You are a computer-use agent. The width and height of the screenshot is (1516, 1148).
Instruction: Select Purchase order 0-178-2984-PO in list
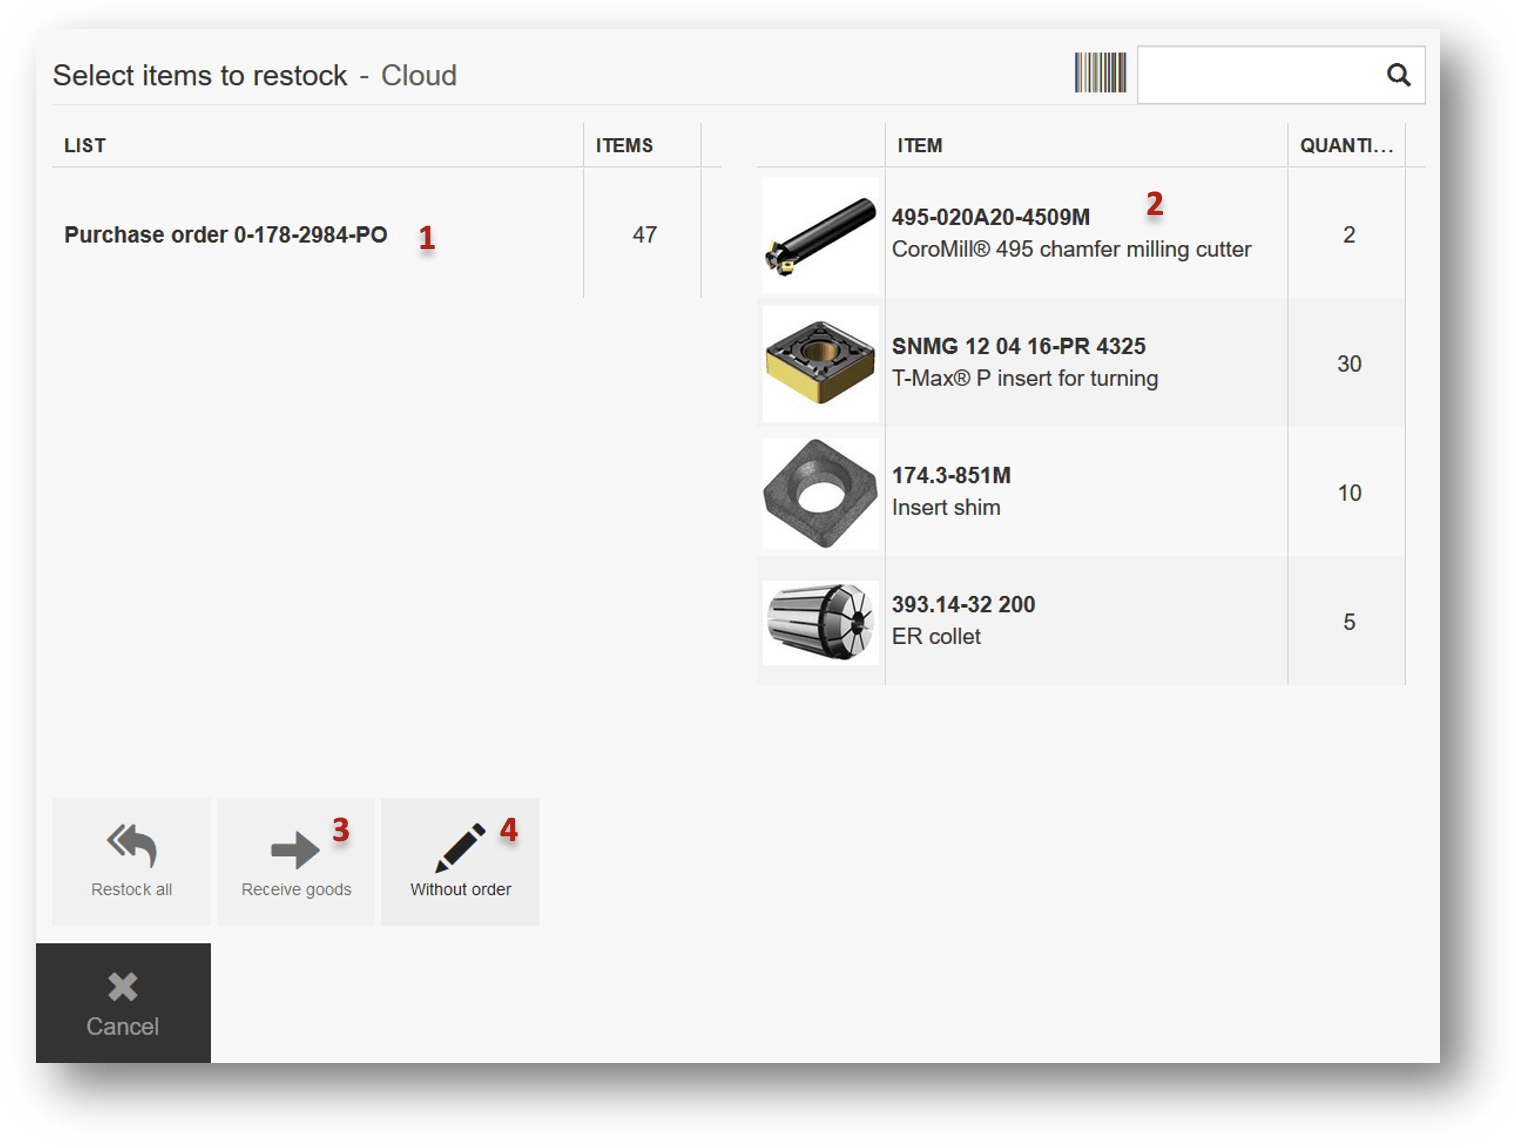226,235
